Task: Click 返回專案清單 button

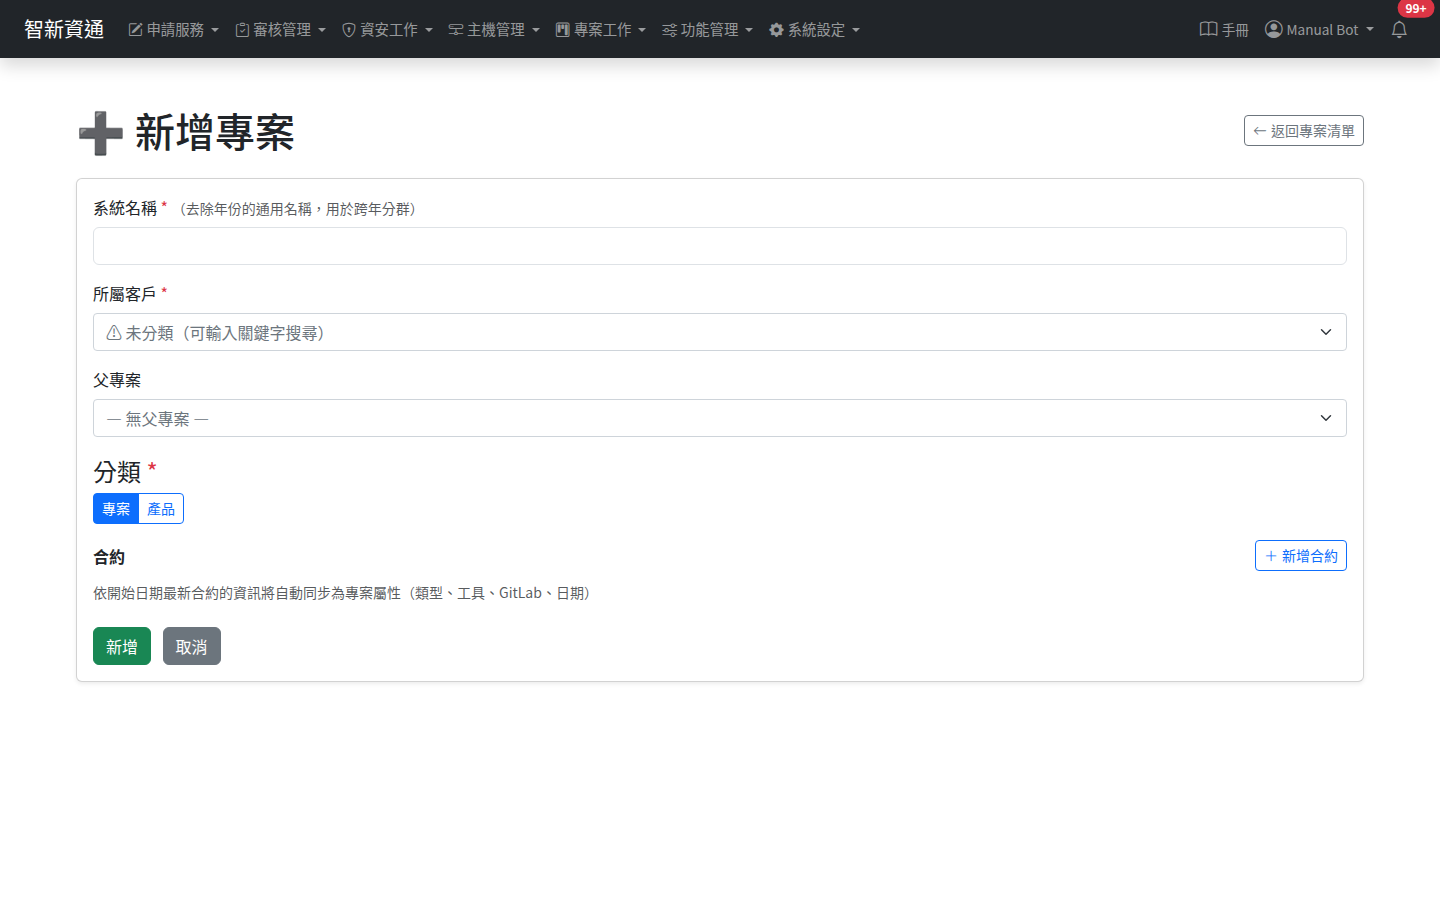Action: 1304,131
